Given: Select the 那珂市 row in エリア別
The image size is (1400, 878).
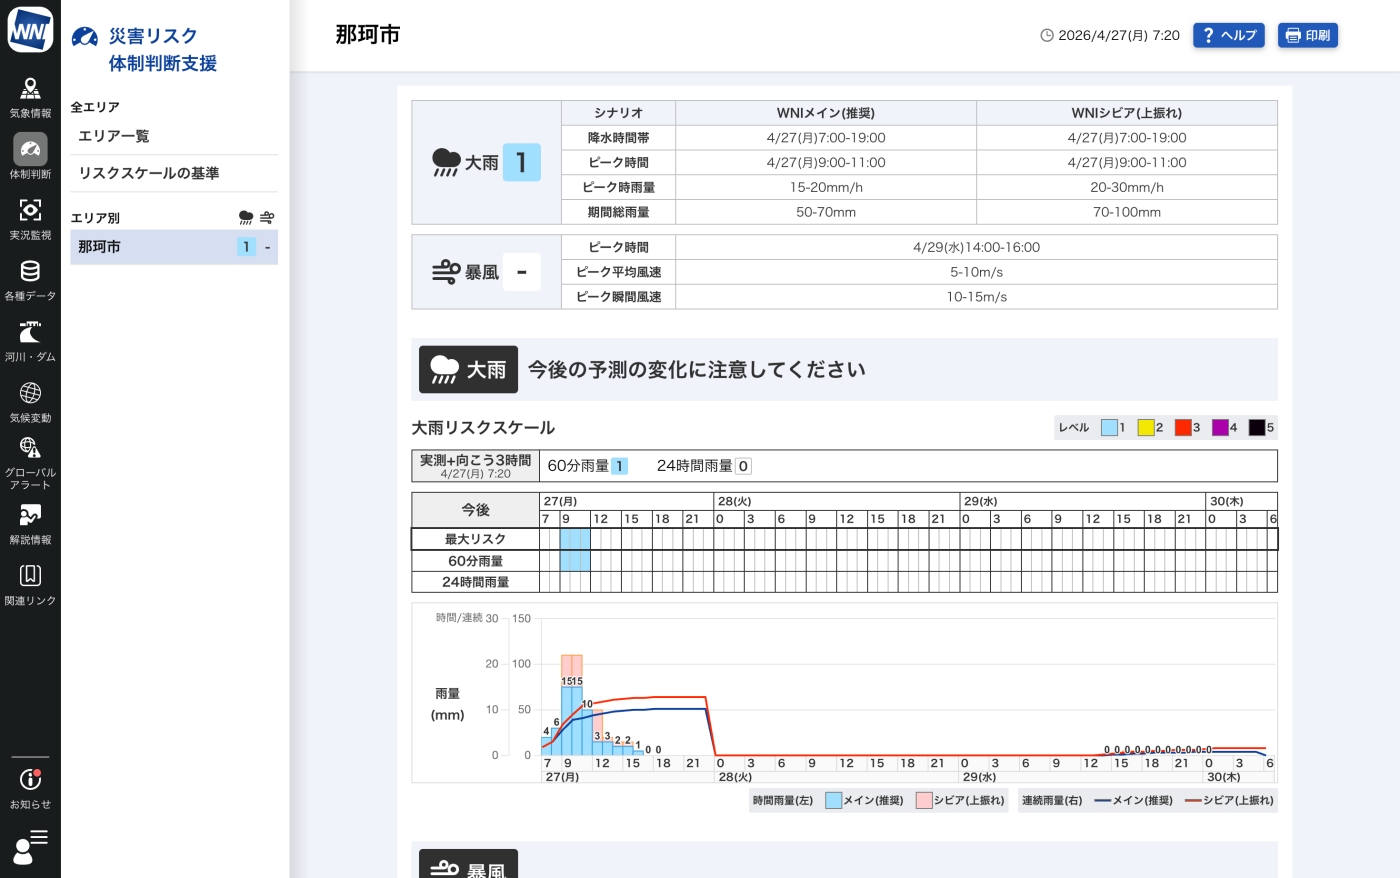Looking at the screenshot, I should (98, 247).
